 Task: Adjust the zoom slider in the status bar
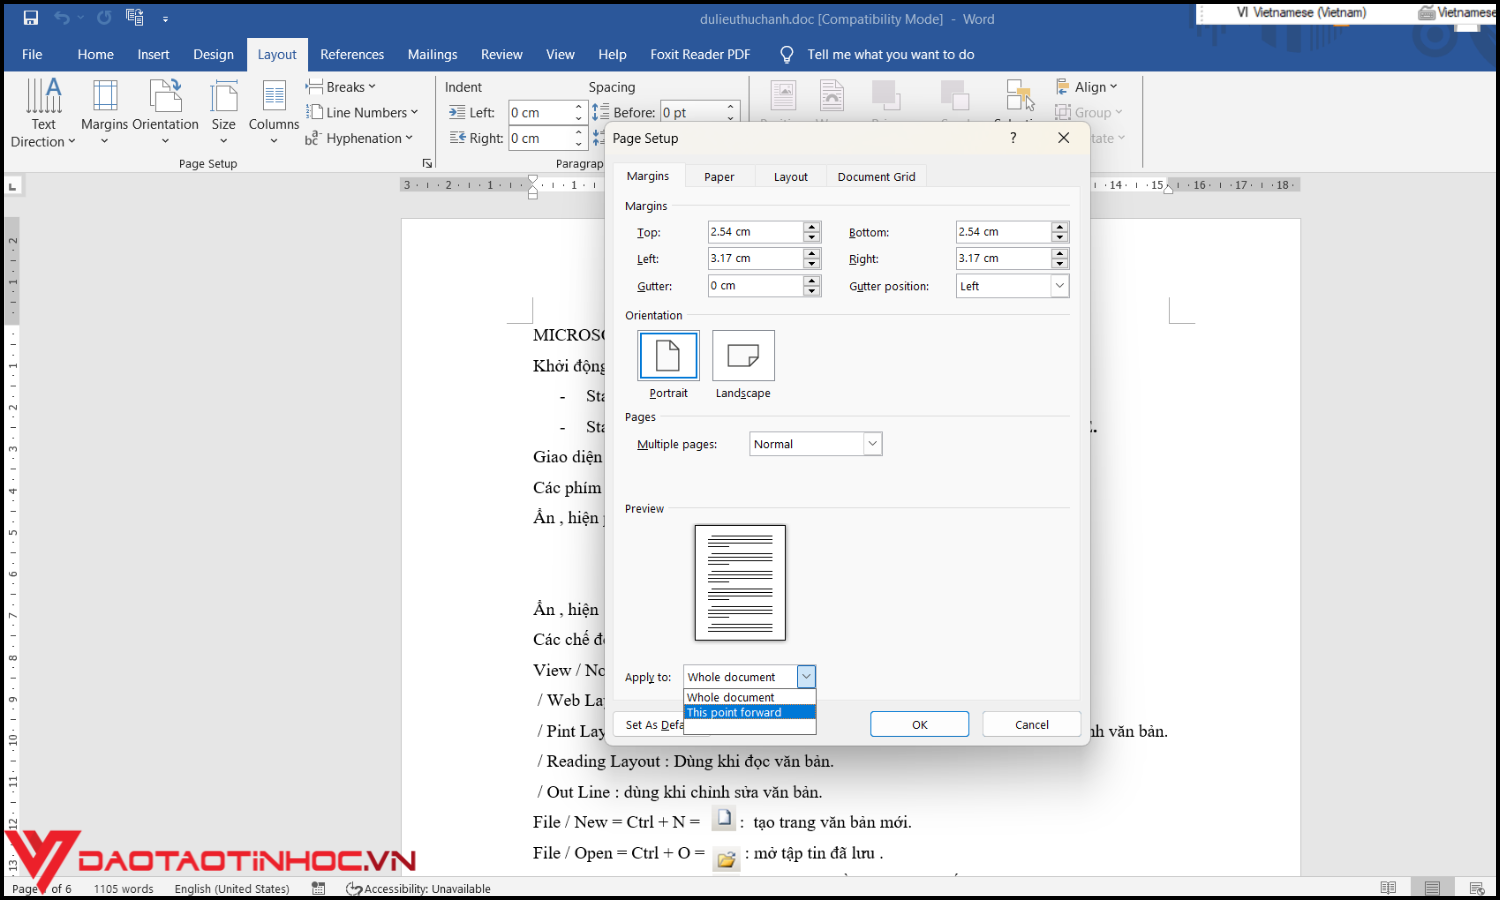1495,887
